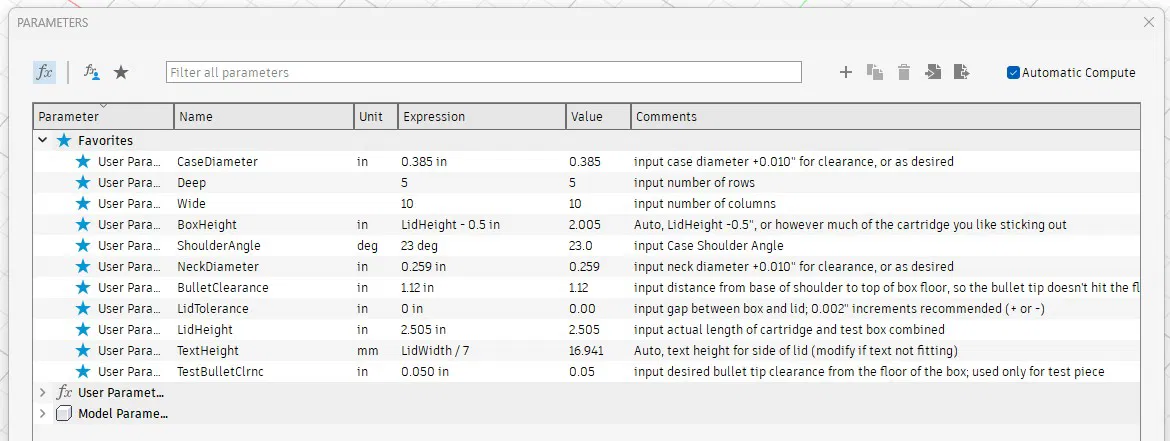Sort by the Value column header
This screenshot has width=1170, height=441.
click(x=598, y=116)
